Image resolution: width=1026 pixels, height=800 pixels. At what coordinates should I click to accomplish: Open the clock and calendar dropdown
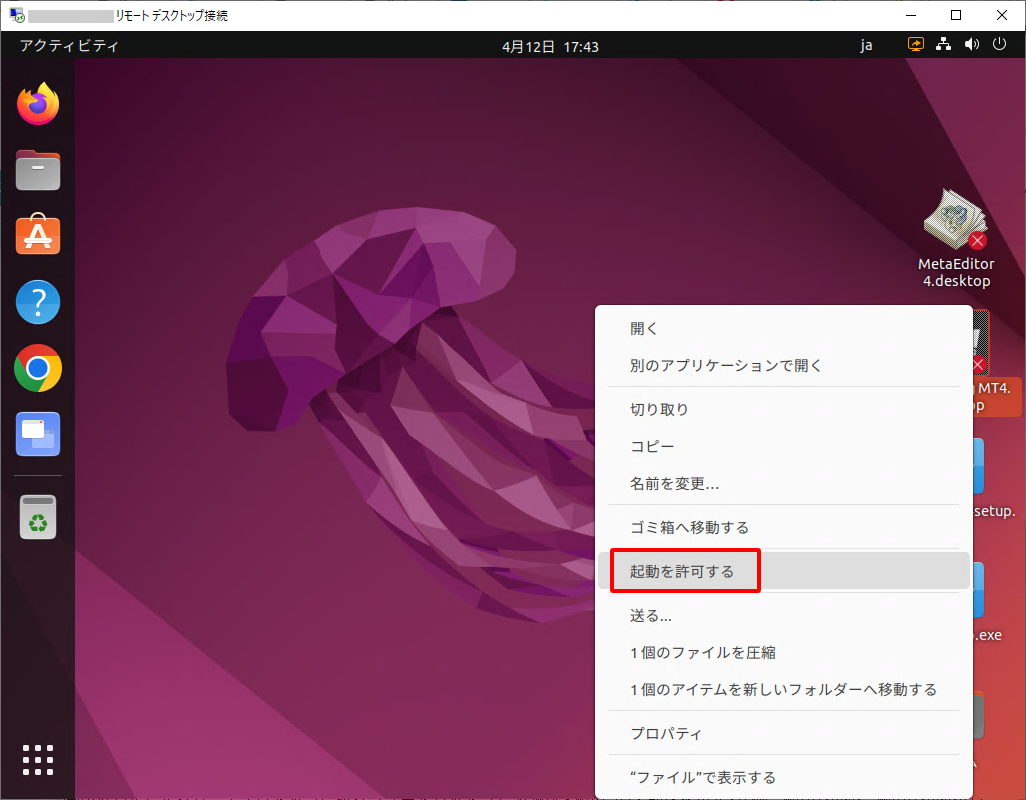550,46
